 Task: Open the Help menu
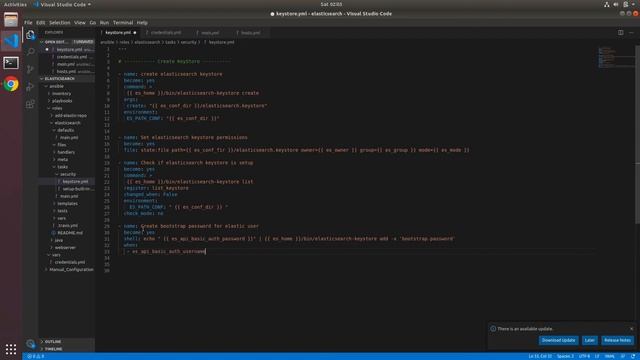142,23
